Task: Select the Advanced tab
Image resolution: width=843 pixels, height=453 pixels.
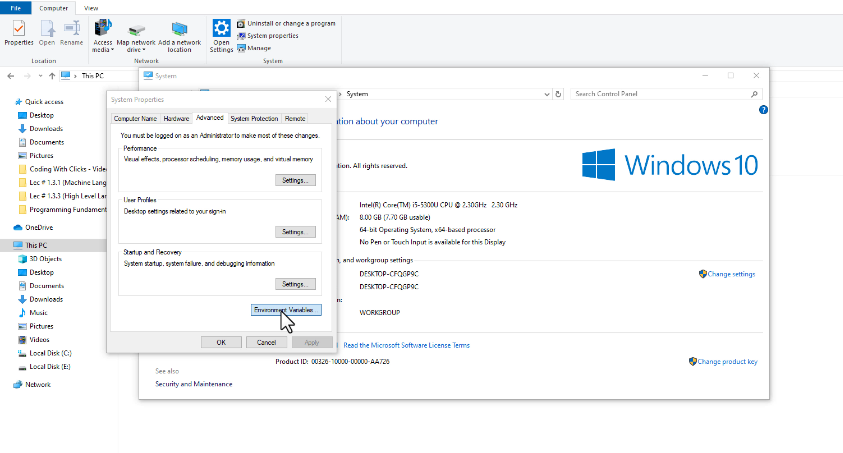Action: [x=210, y=118]
